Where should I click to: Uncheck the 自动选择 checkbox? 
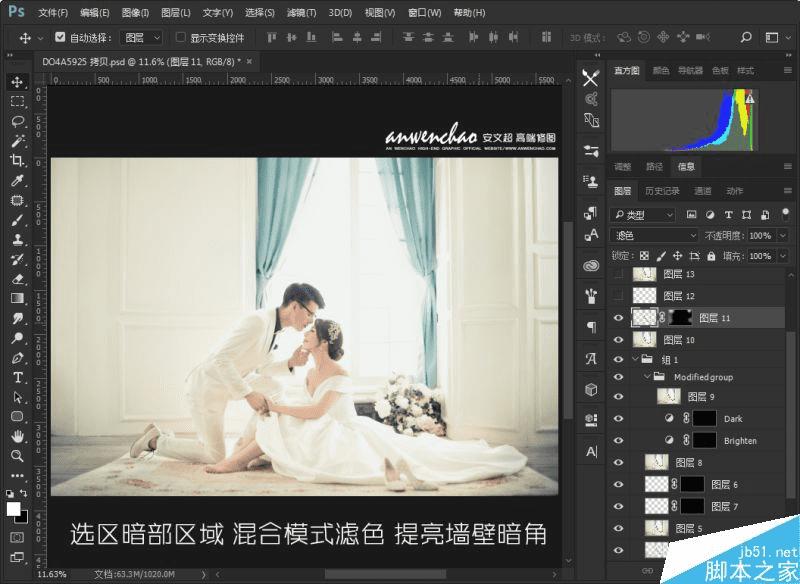[x=60, y=37]
